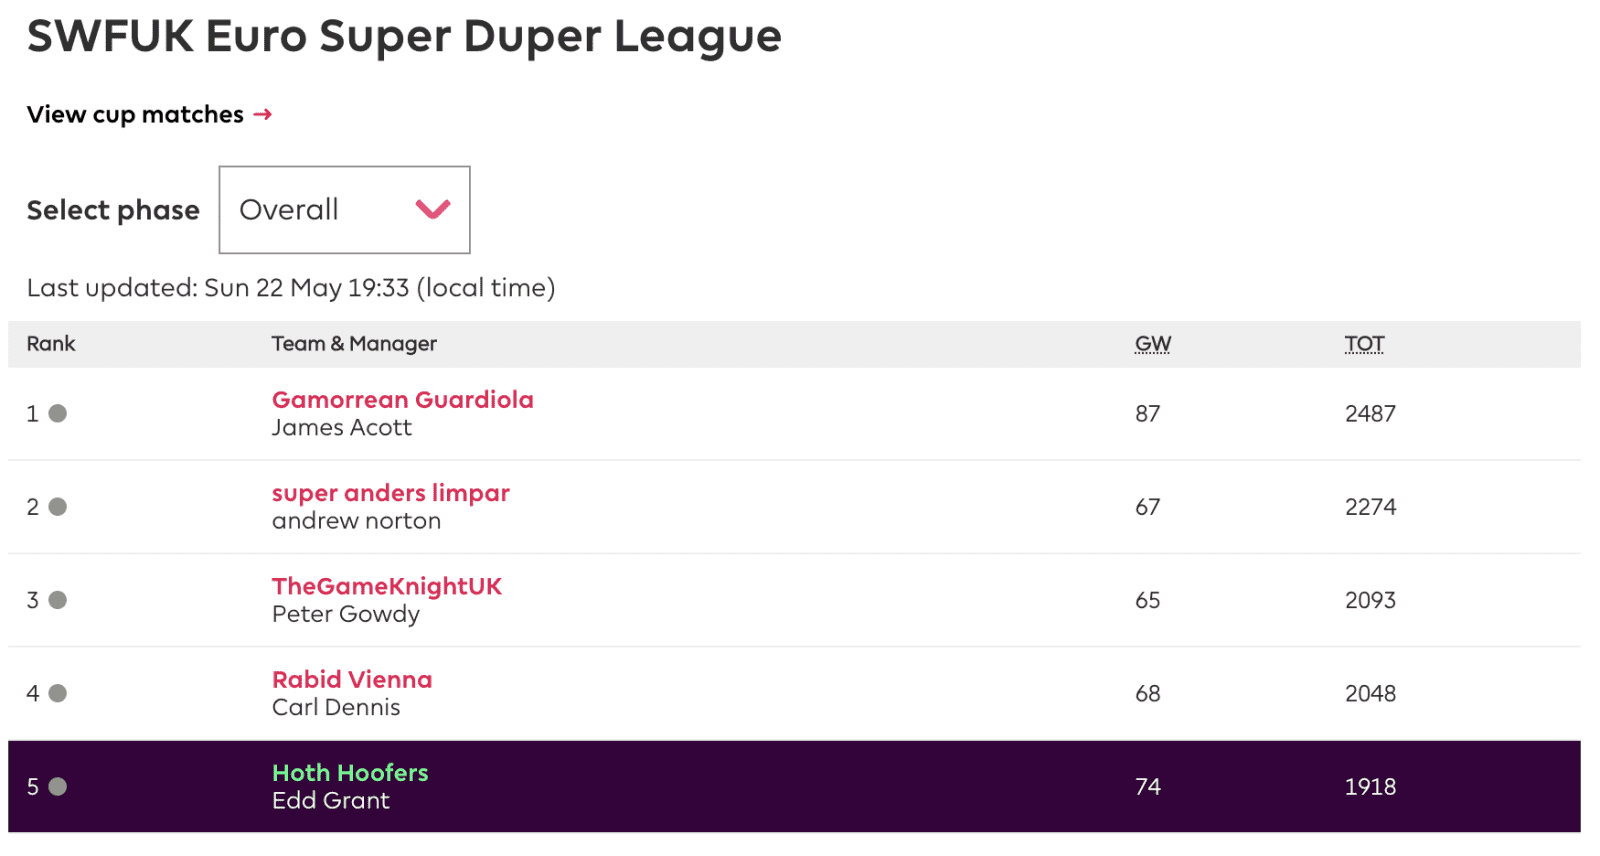The height and width of the screenshot is (856, 1600).
Task: Open the Select phase Overall dropdown
Action: [344, 210]
